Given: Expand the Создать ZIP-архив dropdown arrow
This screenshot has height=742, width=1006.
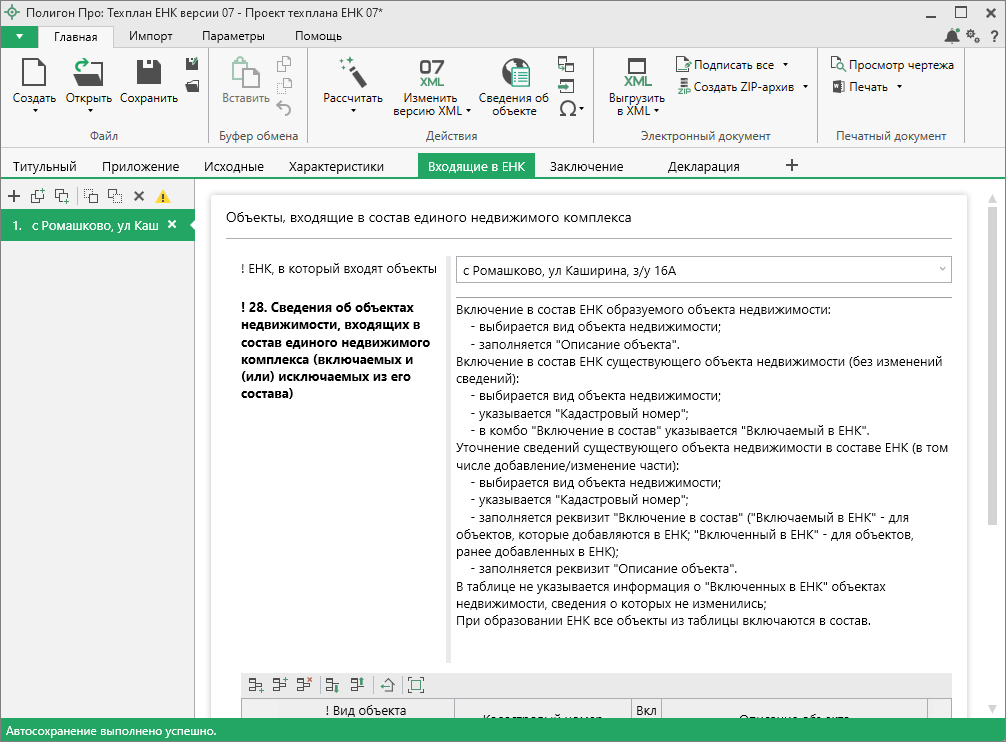Looking at the screenshot, I should click(x=805, y=87).
